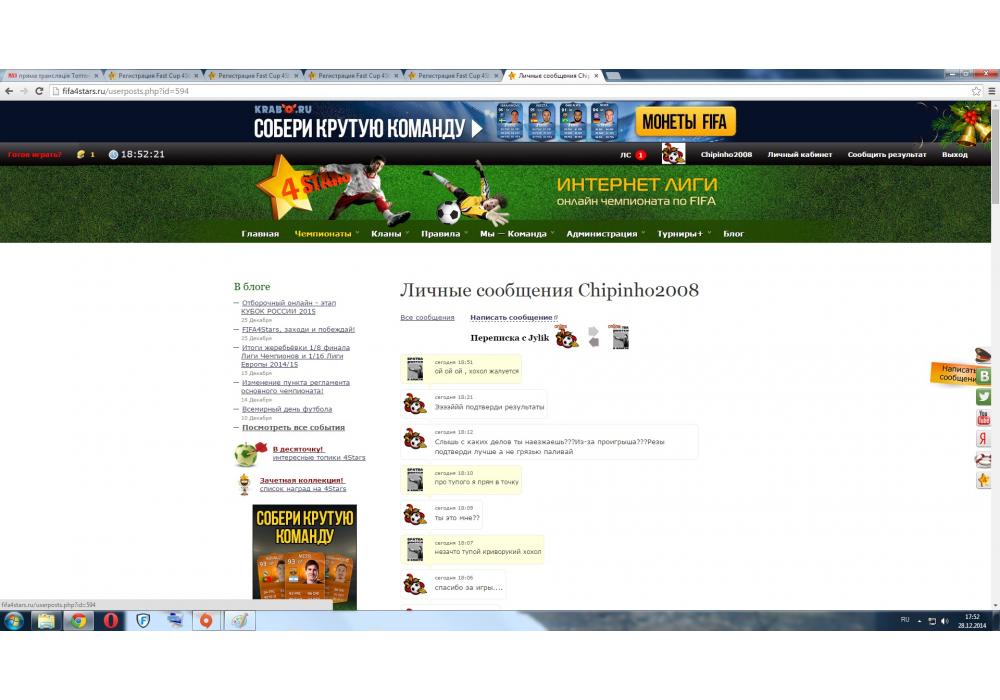1000x700 pixels.
Task: Click Выход to log out
Action: point(955,154)
